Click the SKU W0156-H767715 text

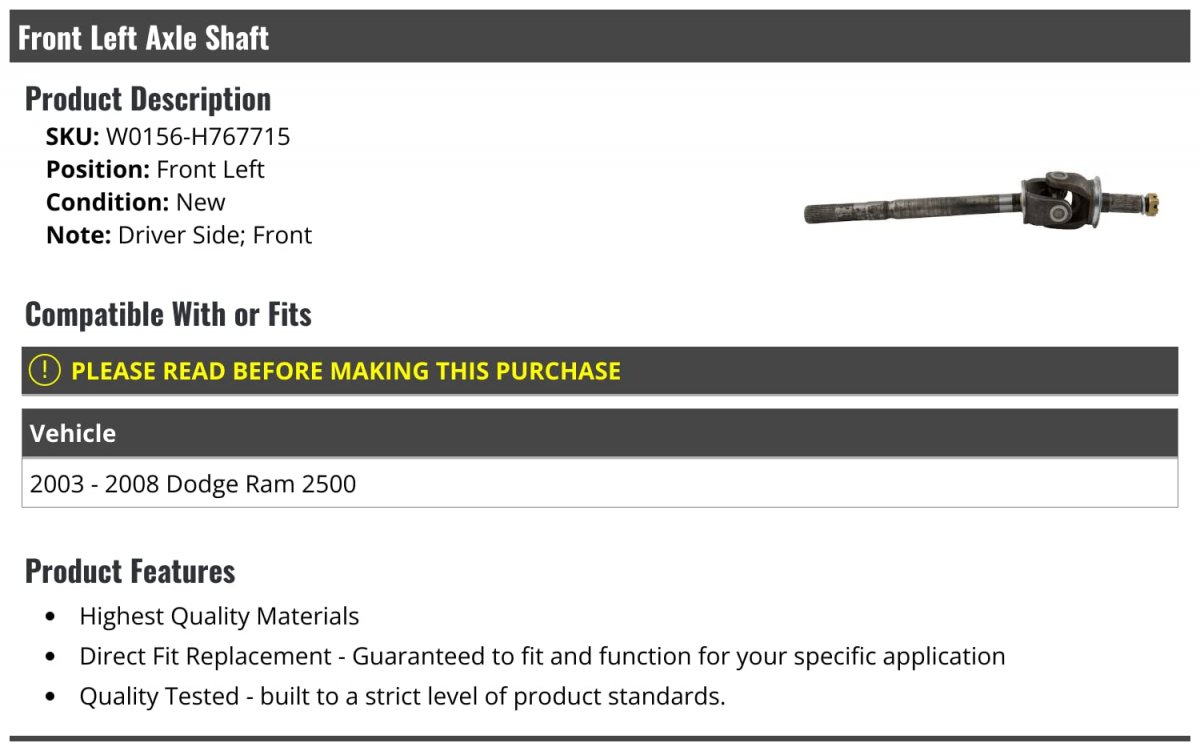pyautogui.click(x=168, y=137)
